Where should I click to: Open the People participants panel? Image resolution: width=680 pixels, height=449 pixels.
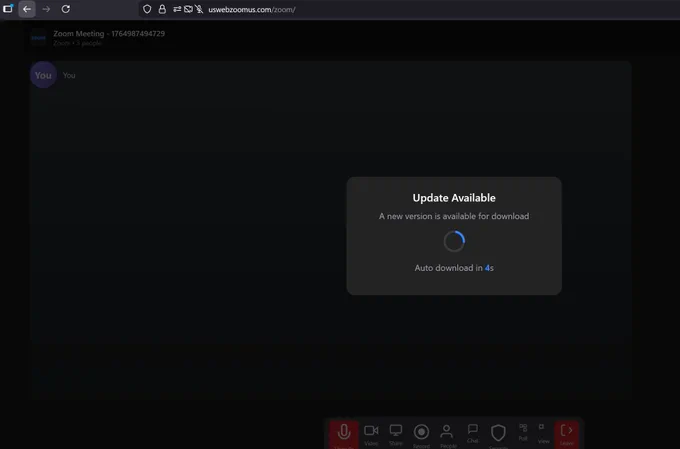pyautogui.click(x=447, y=435)
